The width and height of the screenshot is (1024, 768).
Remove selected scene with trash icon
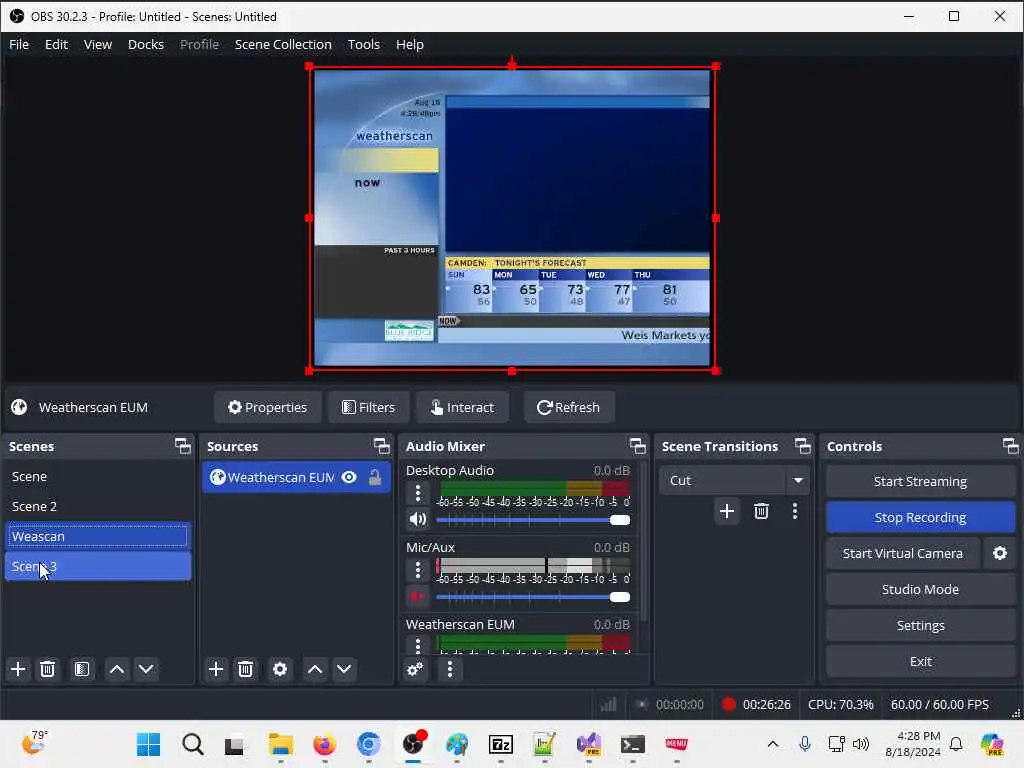(x=48, y=669)
